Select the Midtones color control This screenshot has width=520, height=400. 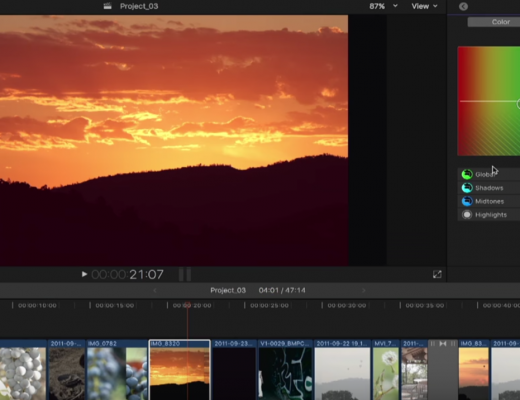point(489,201)
